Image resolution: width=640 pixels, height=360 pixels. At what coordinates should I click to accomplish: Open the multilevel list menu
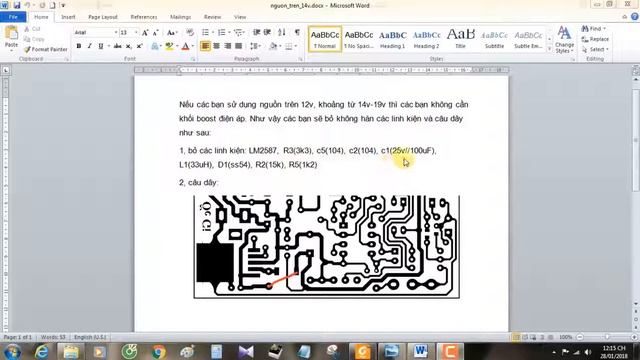click(x=239, y=32)
